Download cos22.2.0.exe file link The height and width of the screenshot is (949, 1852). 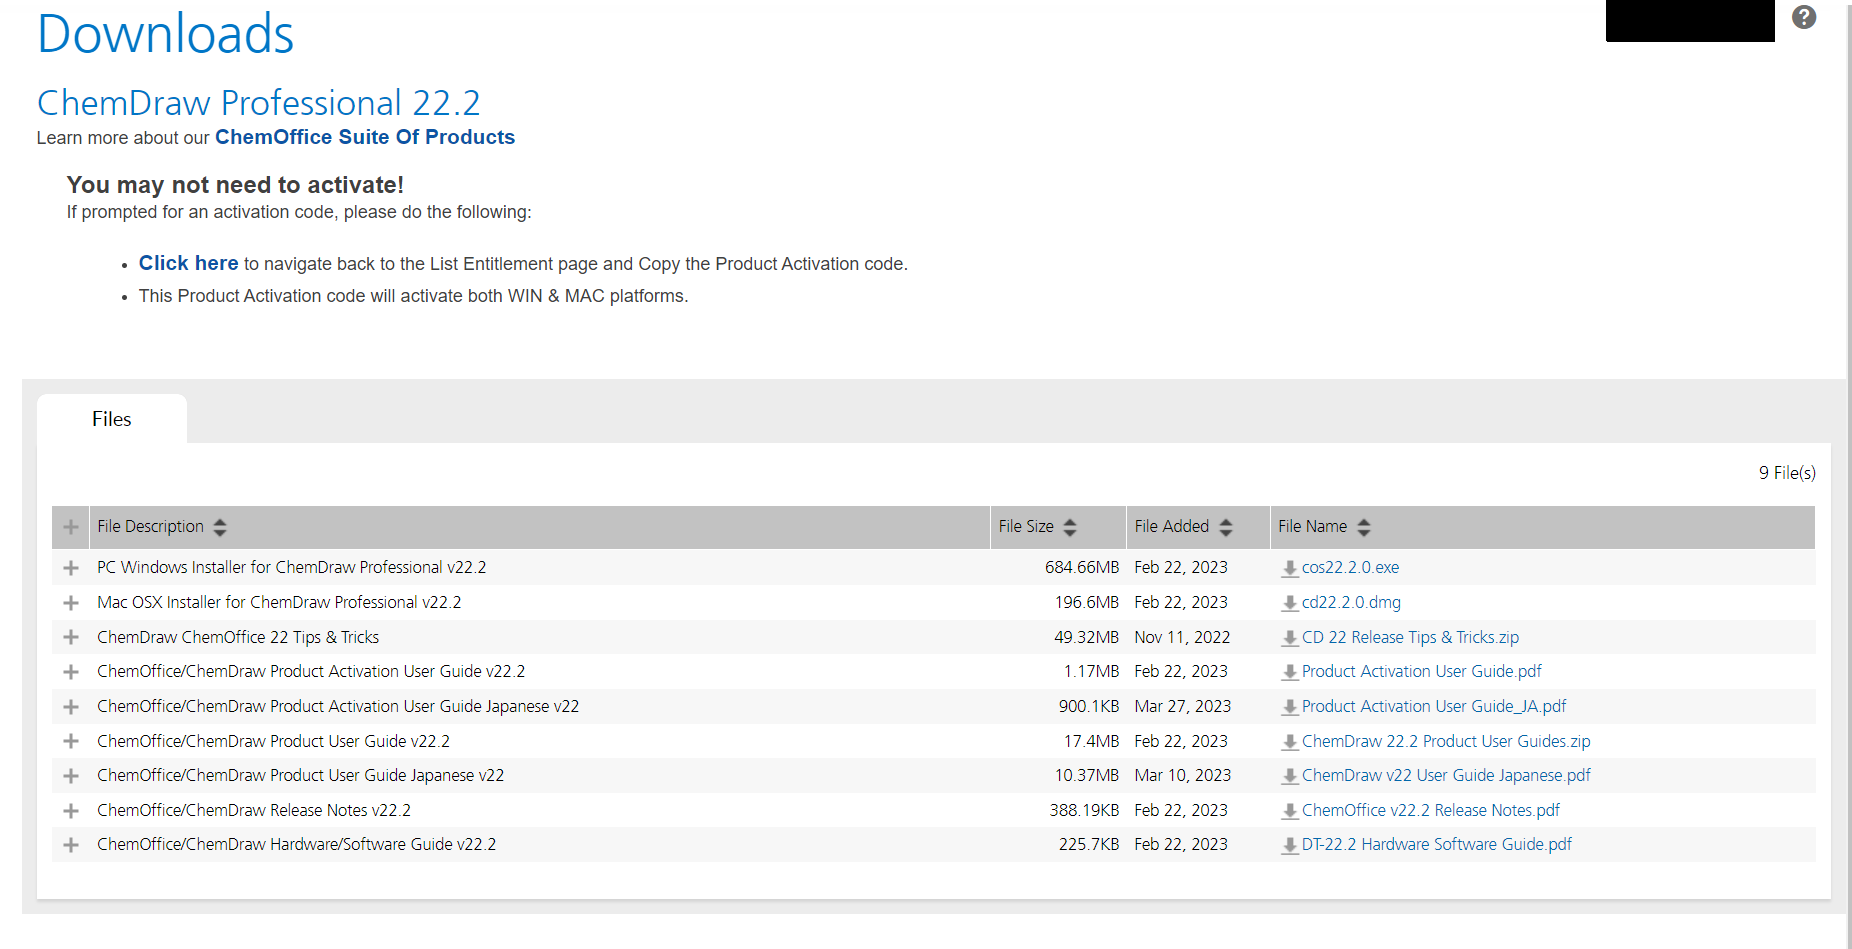[x=1350, y=567]
